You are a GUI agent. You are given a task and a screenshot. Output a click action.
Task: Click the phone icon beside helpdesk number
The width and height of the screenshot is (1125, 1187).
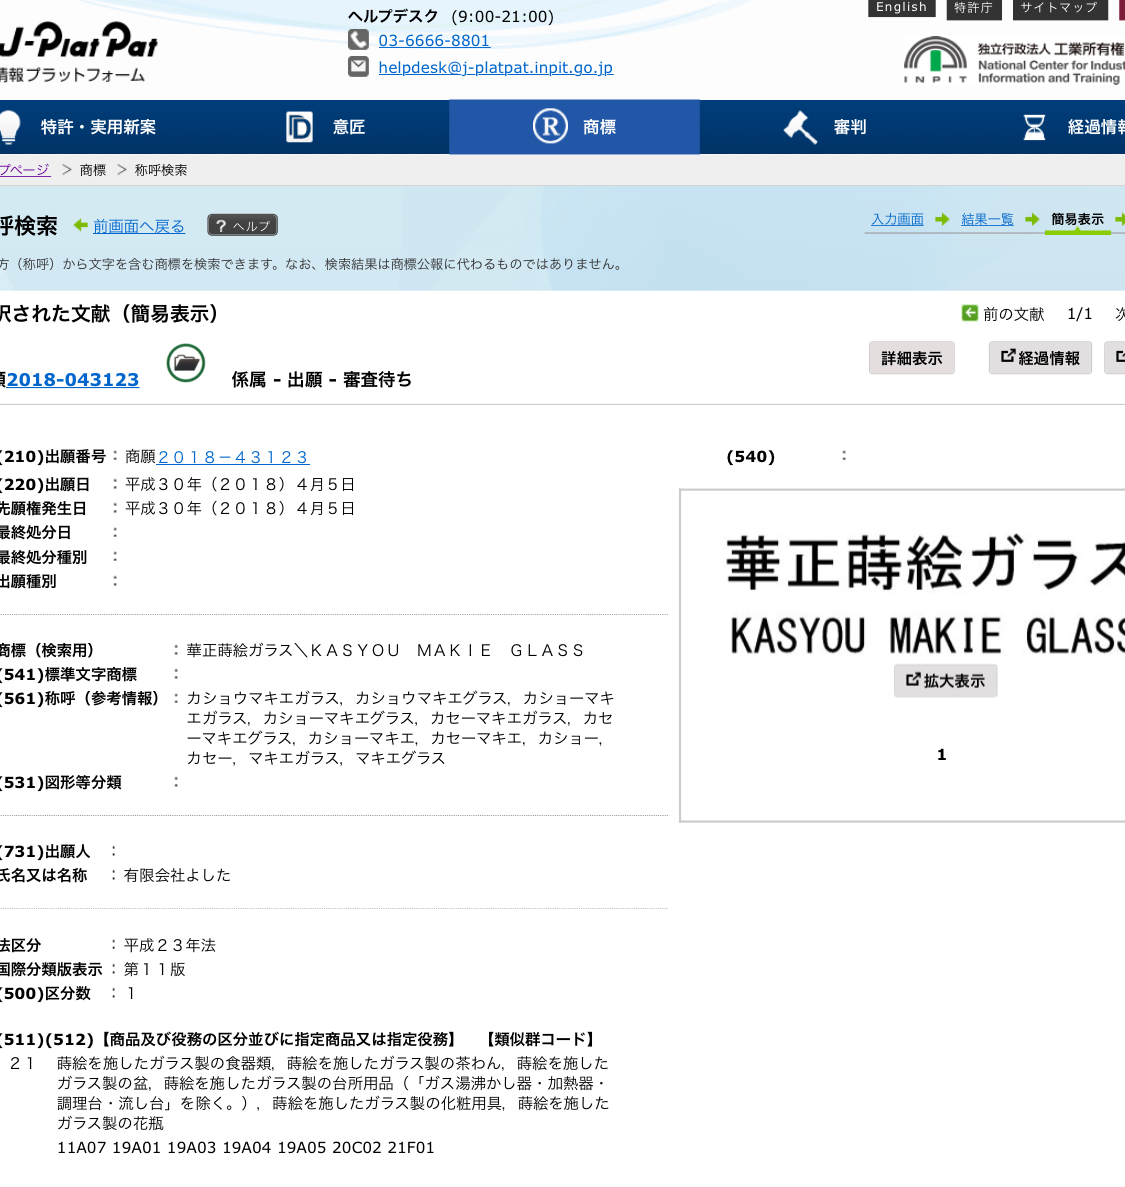358,39
